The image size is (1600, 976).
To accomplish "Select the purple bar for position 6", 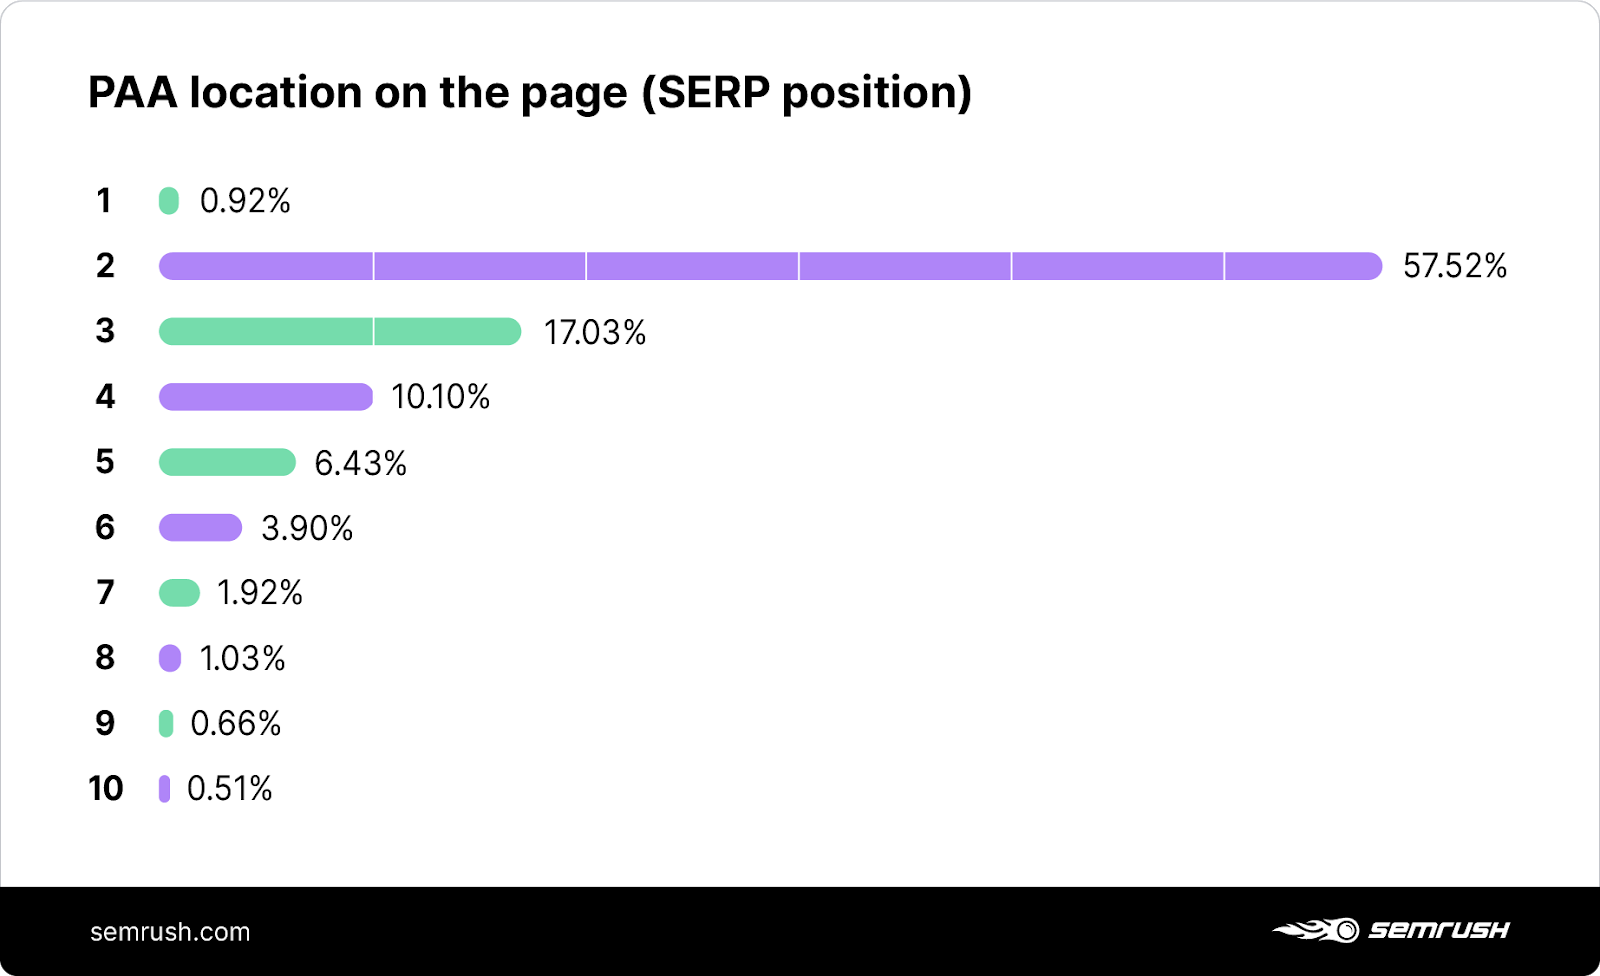I will click(200, 527).
